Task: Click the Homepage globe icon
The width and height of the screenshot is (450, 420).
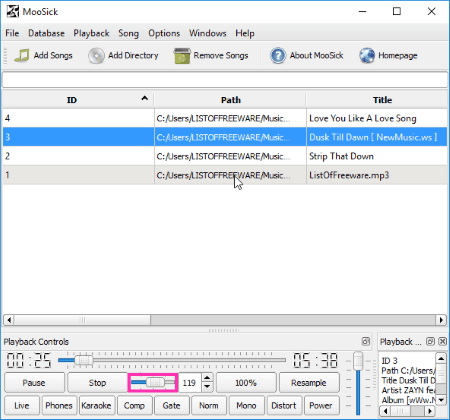Action: click(x=367, y=55)
